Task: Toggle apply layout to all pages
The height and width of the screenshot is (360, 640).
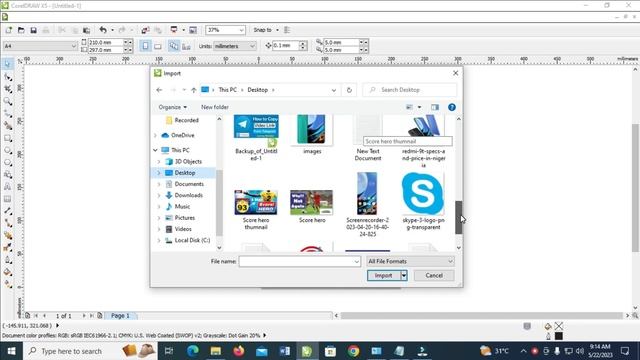Action: 173,46
